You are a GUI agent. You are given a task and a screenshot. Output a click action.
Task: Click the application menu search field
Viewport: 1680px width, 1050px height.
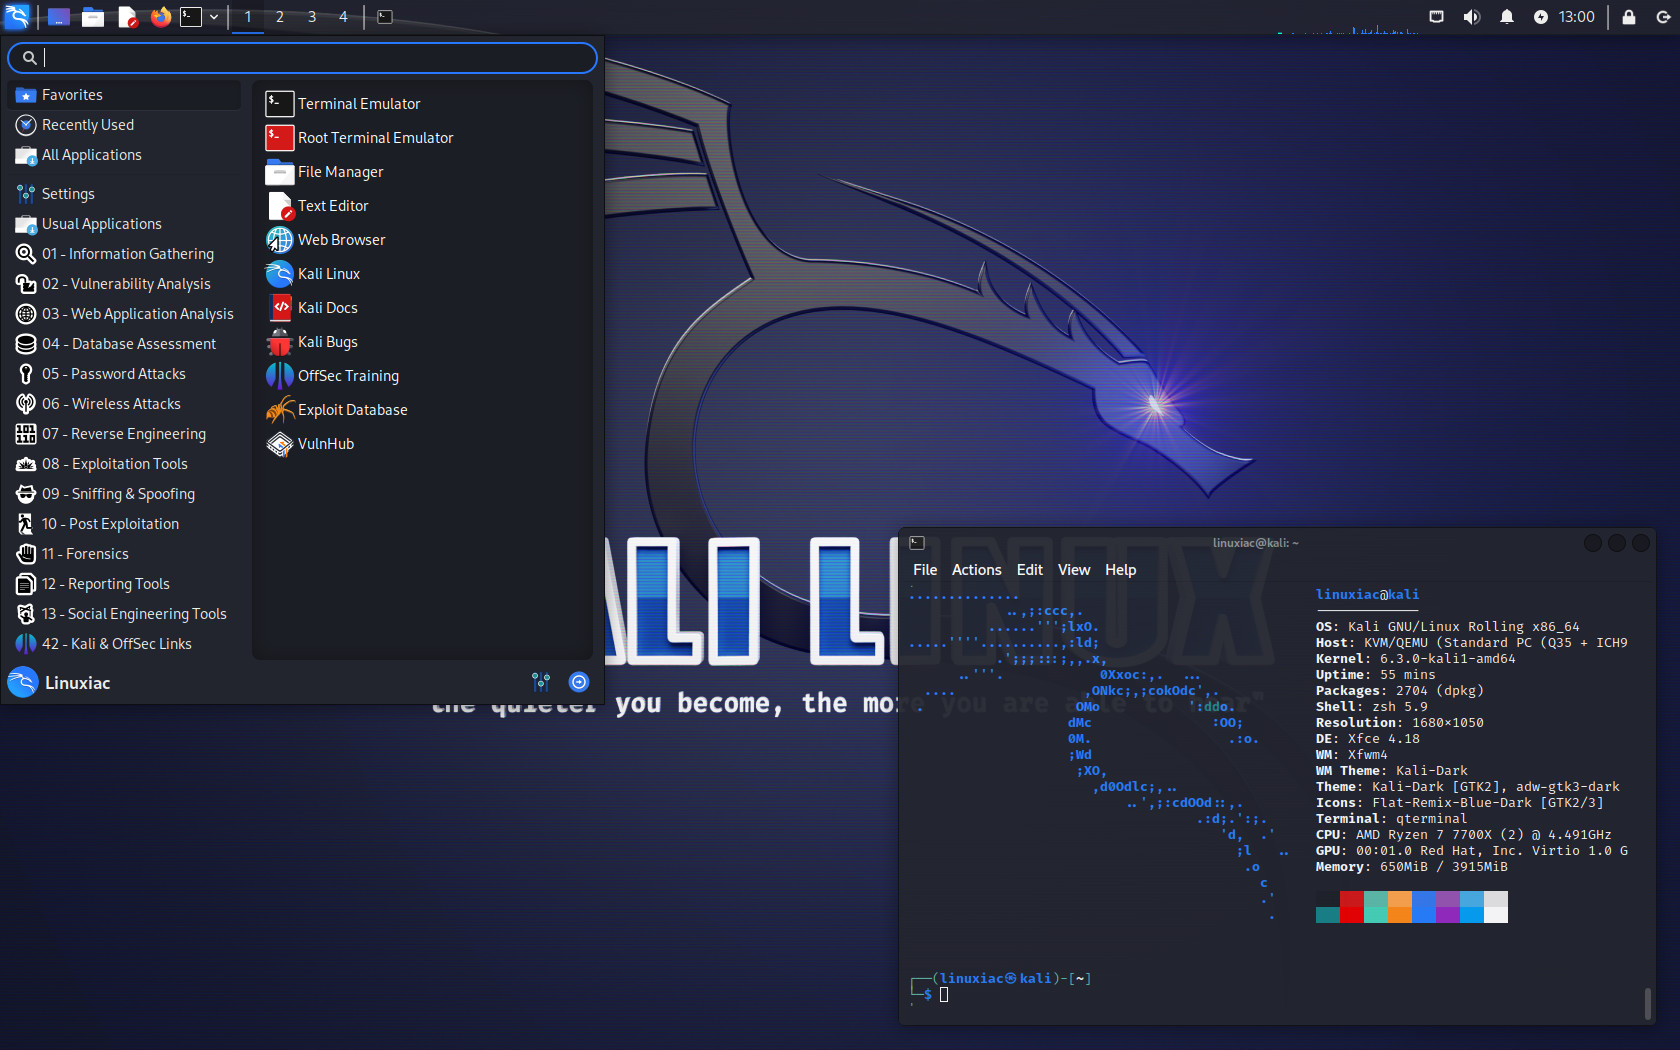pos(300,58)
